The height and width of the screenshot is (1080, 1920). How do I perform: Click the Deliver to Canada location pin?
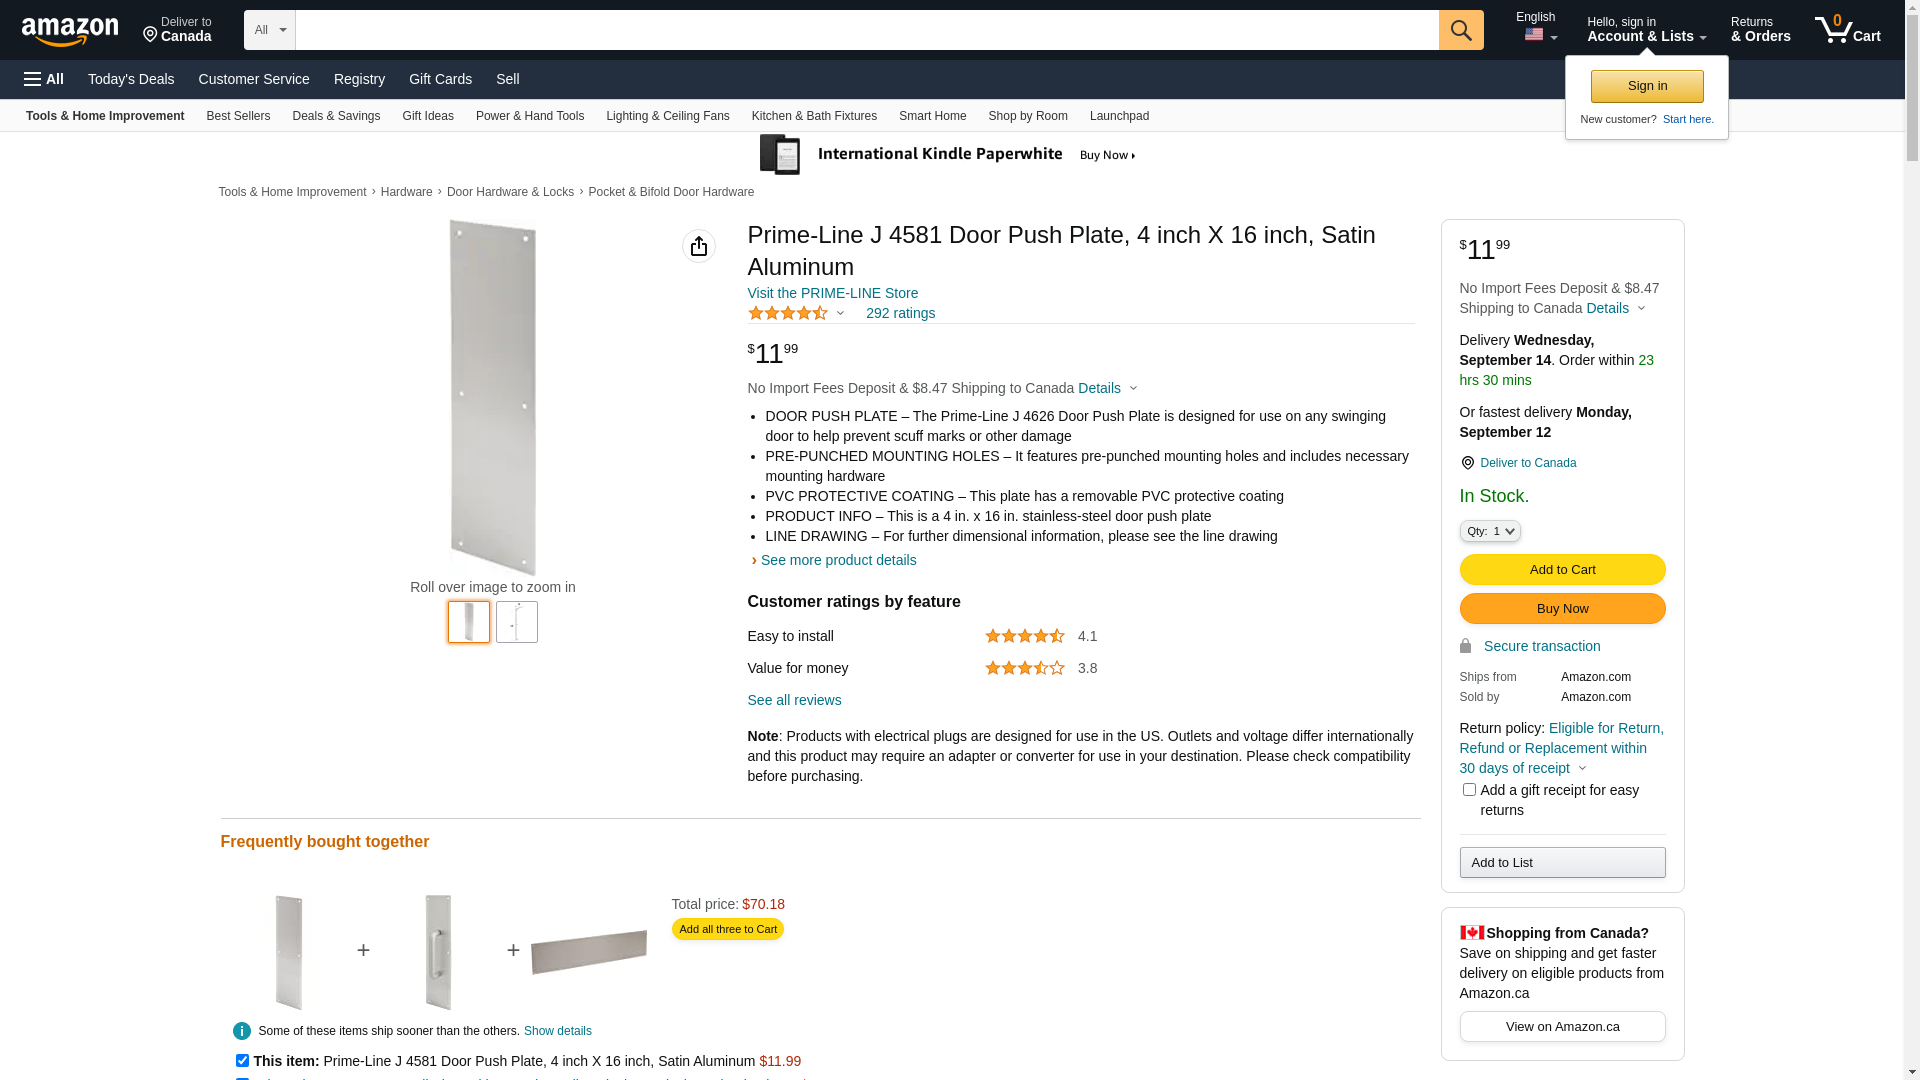pyautogui.click(x=1467, y=463)
